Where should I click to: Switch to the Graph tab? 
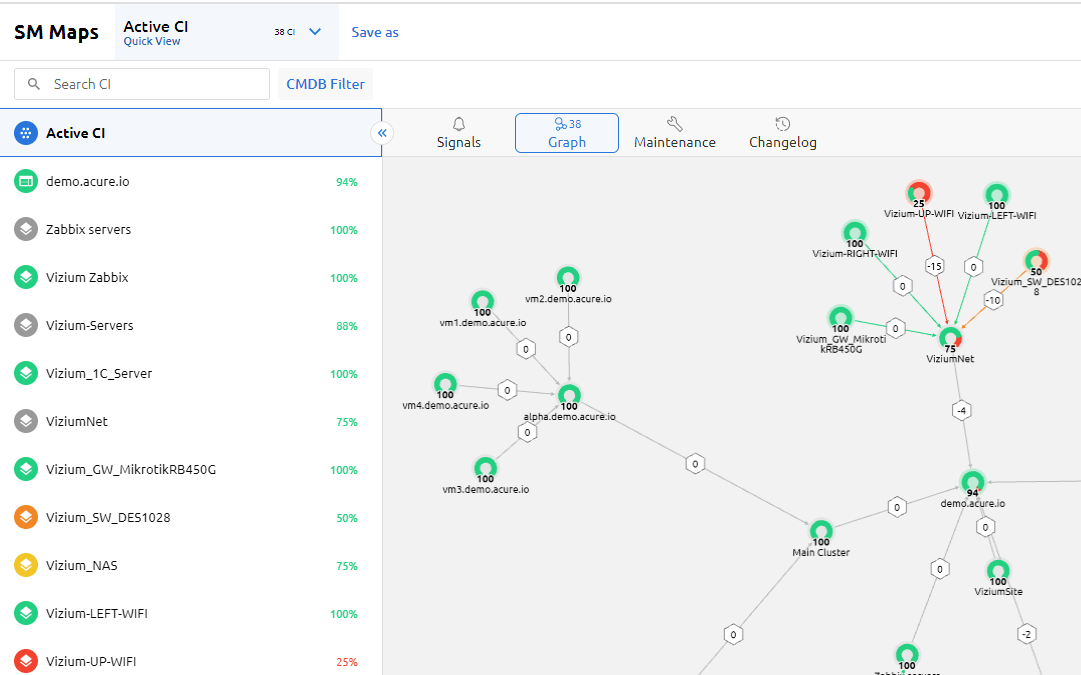point(567,133)
